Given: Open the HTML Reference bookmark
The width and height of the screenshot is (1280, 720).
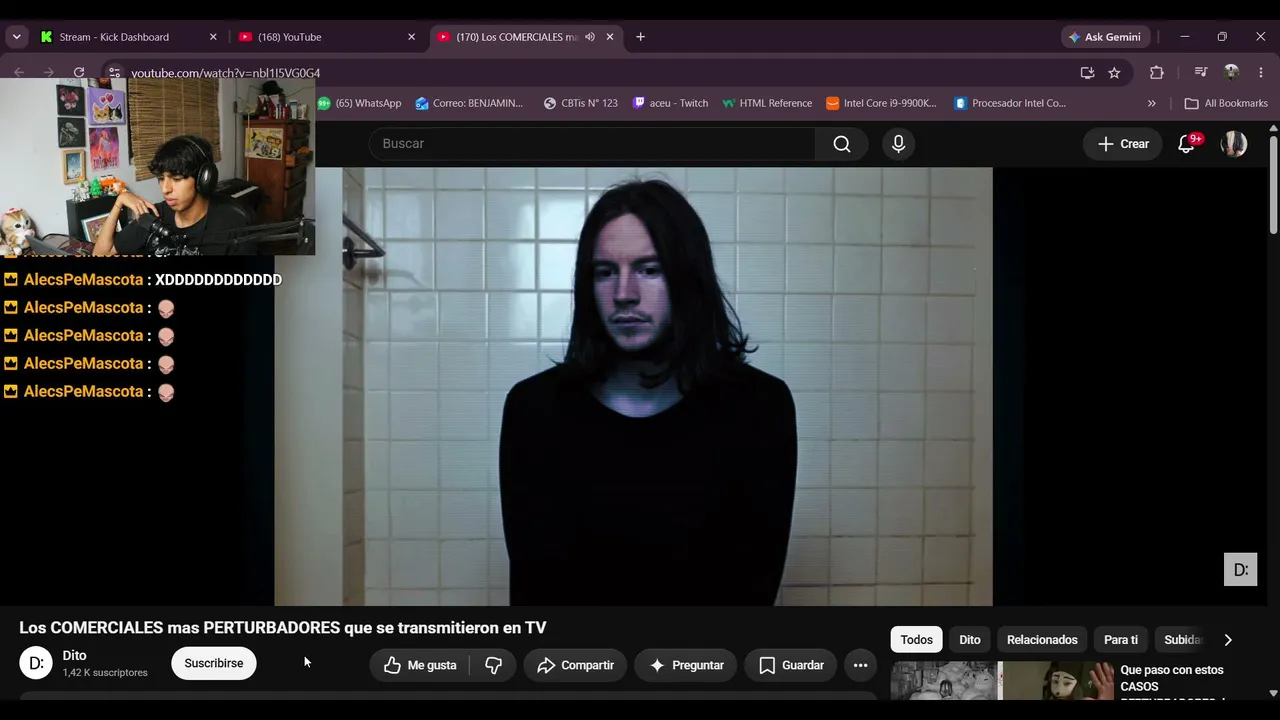Looking at the screenshot, I should pos(767,103).
